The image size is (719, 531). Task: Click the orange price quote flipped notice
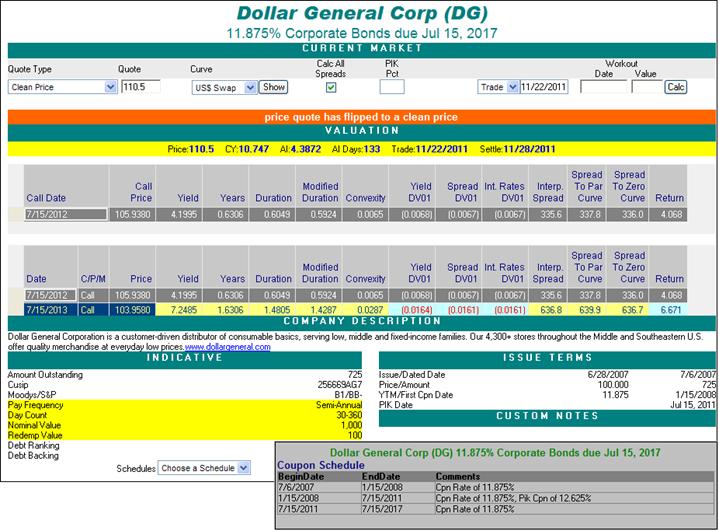361,117
